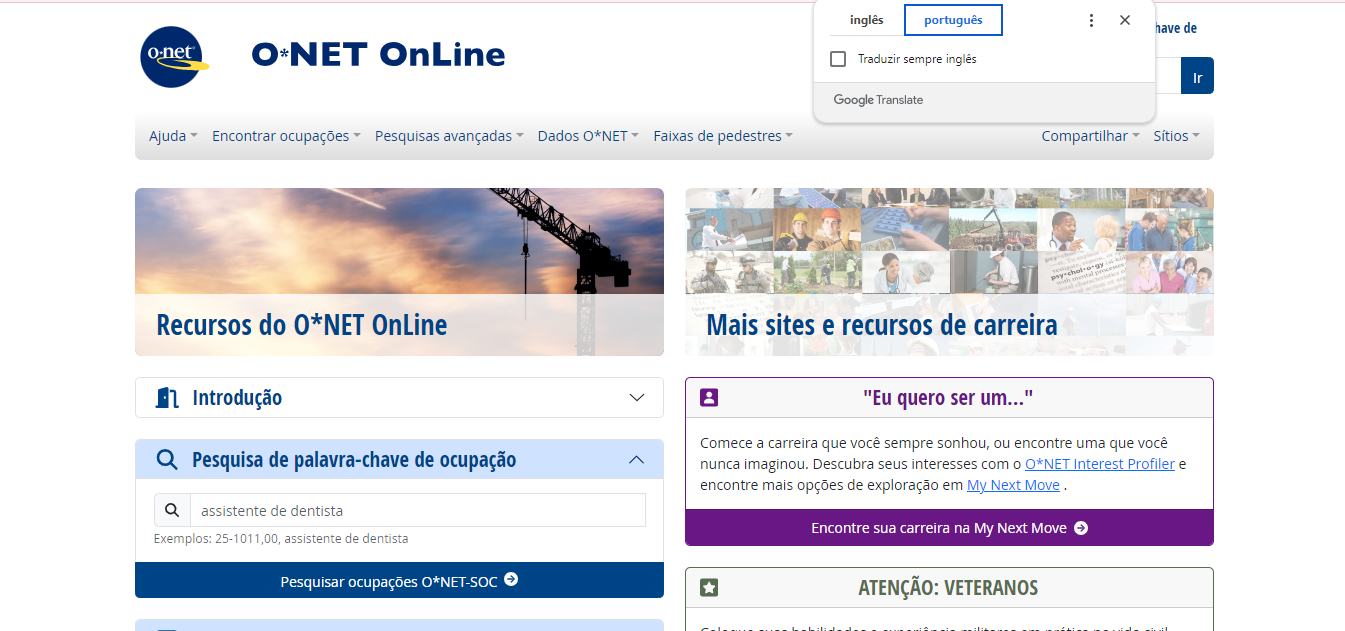Open the Encontrar ocupações menu
The width and height of the screenshot is (1345, 631).
[286, 136]
